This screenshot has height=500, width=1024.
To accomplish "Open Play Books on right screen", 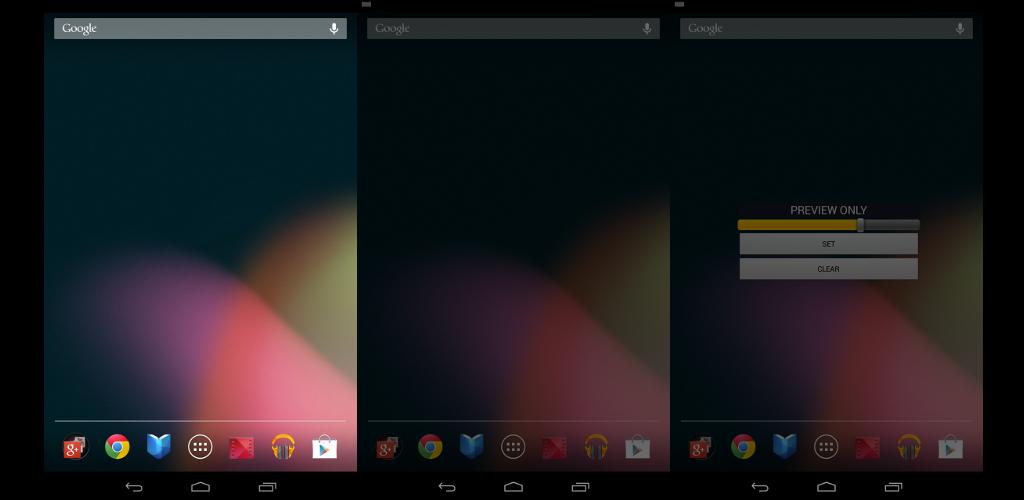I will pyautogui.click(x=784, y=447).
